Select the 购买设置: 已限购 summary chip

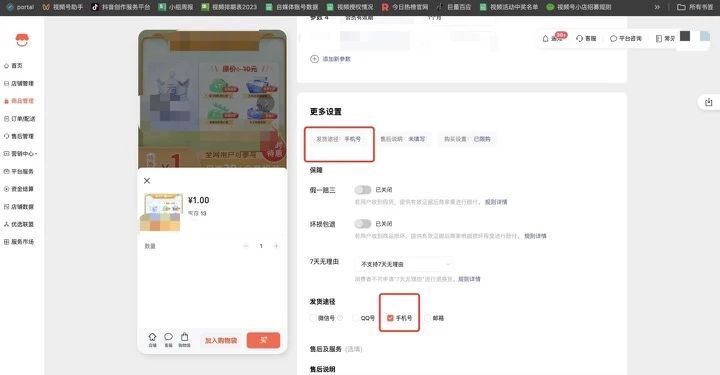click(467, 139)
